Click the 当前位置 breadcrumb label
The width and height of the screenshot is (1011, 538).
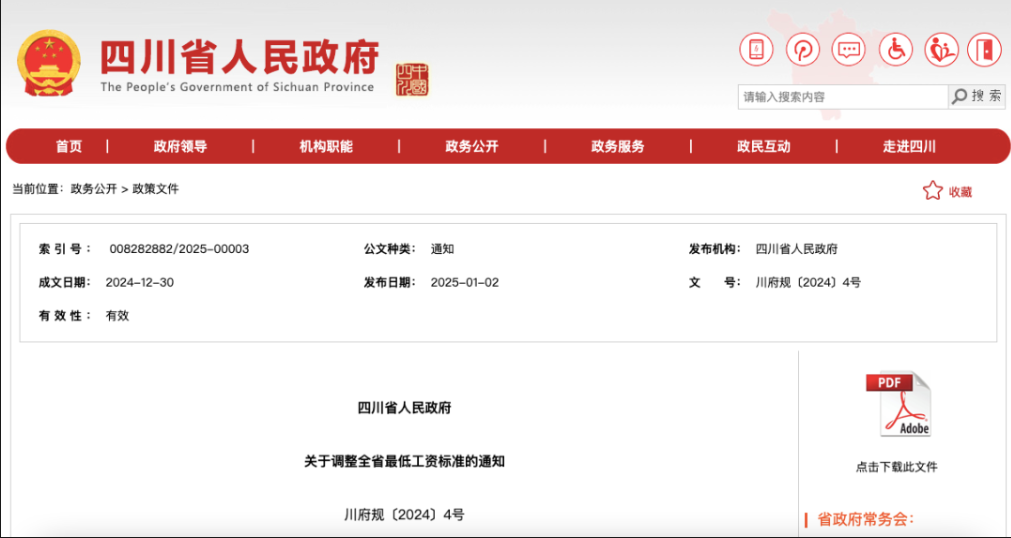pos(38,189)
